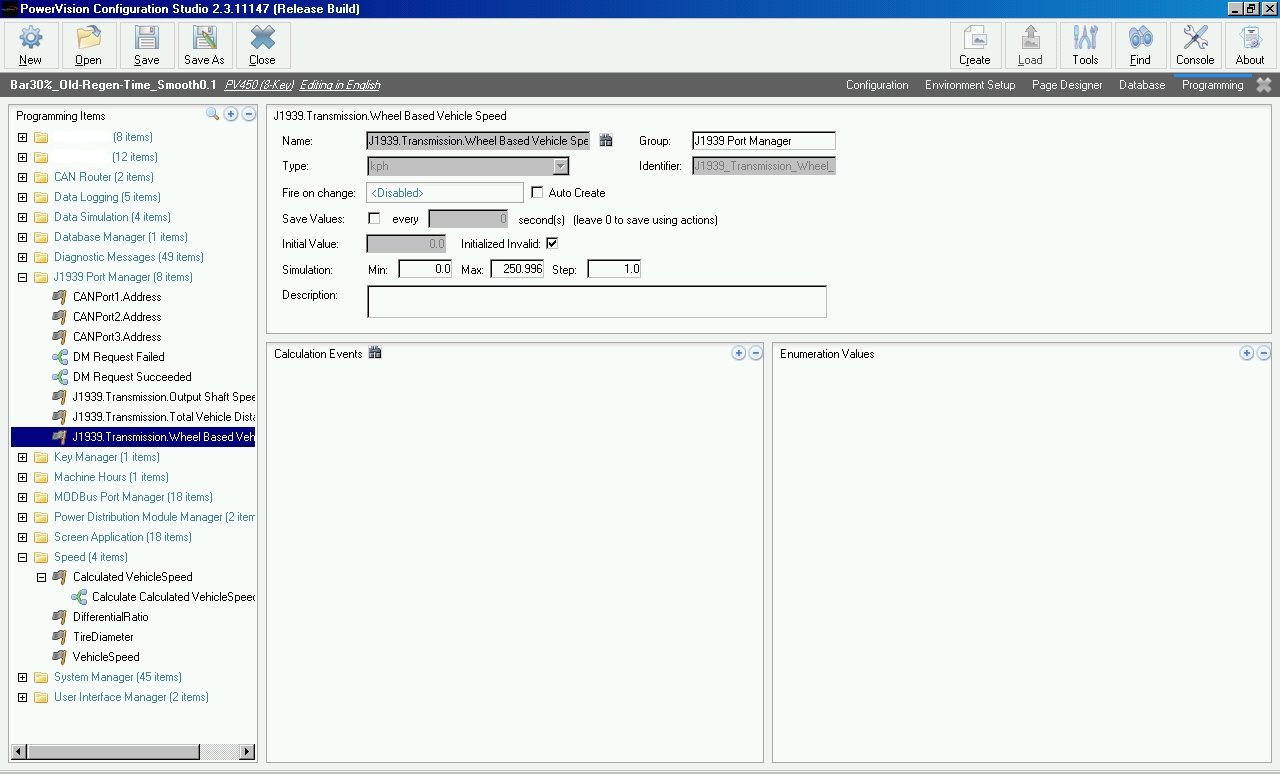Image resolution: width=1280 pixels, height=774 pixels.
Task: Remove an enumeration value with minus icon
Action: coord(1264,353)
